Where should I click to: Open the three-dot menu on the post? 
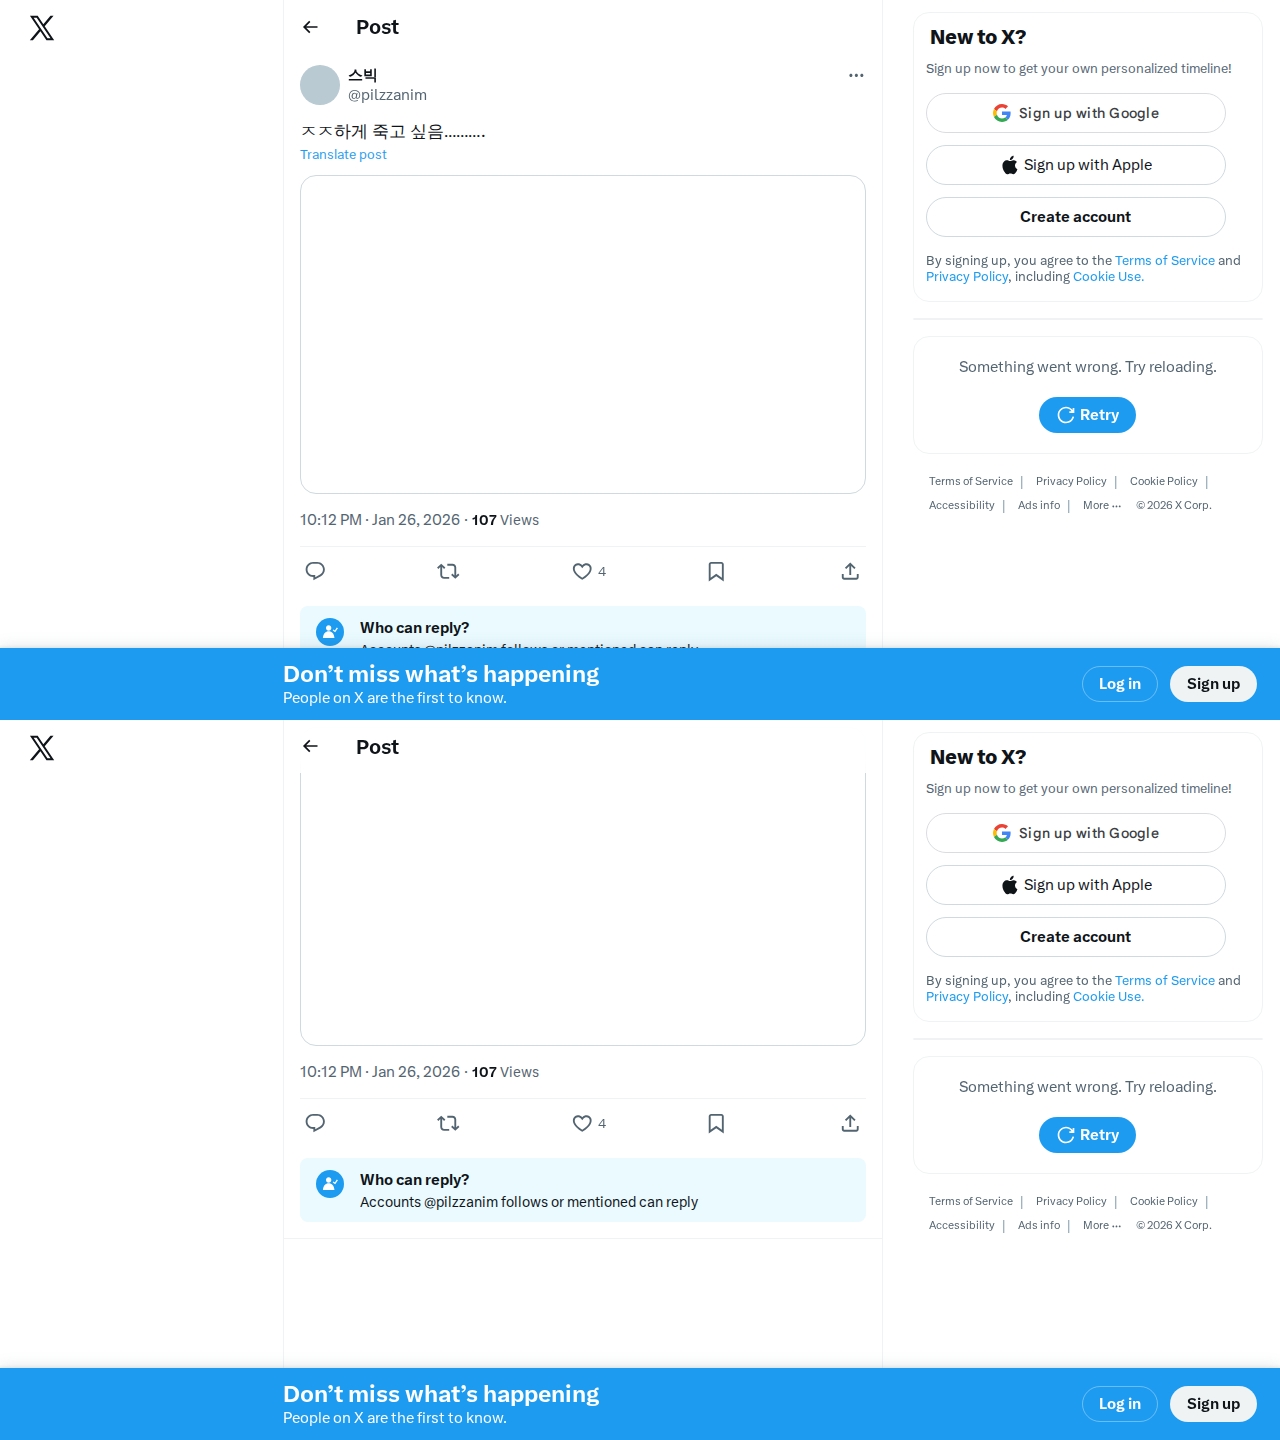(856, 75)
